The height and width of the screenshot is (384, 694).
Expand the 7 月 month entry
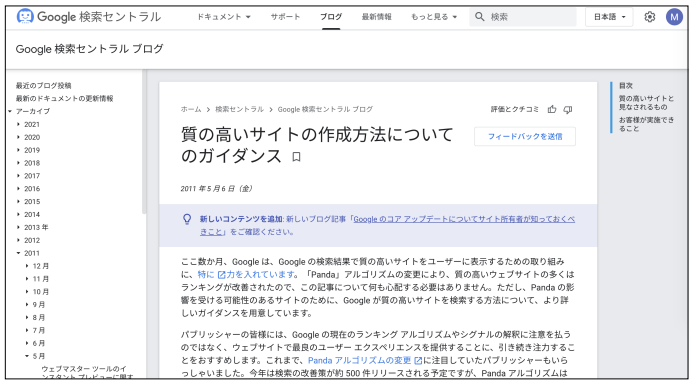(27, 330)
